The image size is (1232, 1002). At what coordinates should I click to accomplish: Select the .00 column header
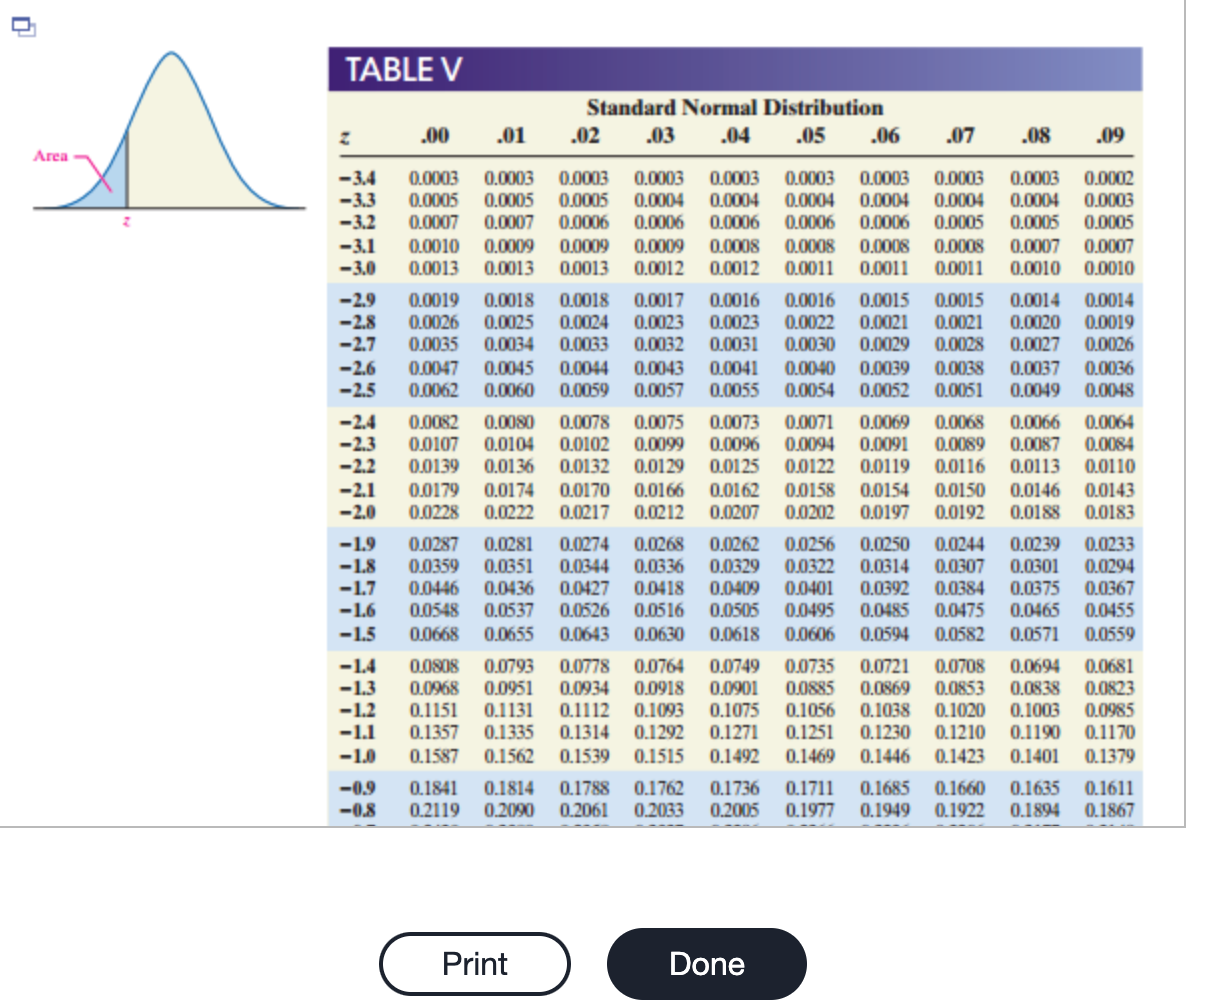click(x=435, y=135)
